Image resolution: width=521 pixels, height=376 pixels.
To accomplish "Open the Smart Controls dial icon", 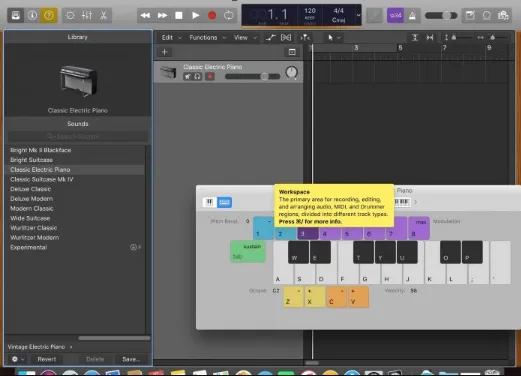I will [70, 15].
